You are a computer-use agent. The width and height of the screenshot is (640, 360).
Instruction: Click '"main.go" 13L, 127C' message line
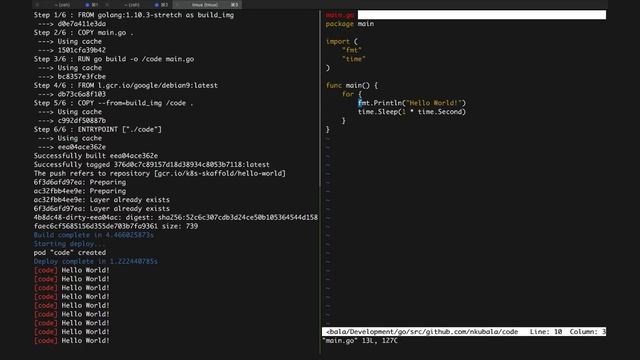coord(360,340)
